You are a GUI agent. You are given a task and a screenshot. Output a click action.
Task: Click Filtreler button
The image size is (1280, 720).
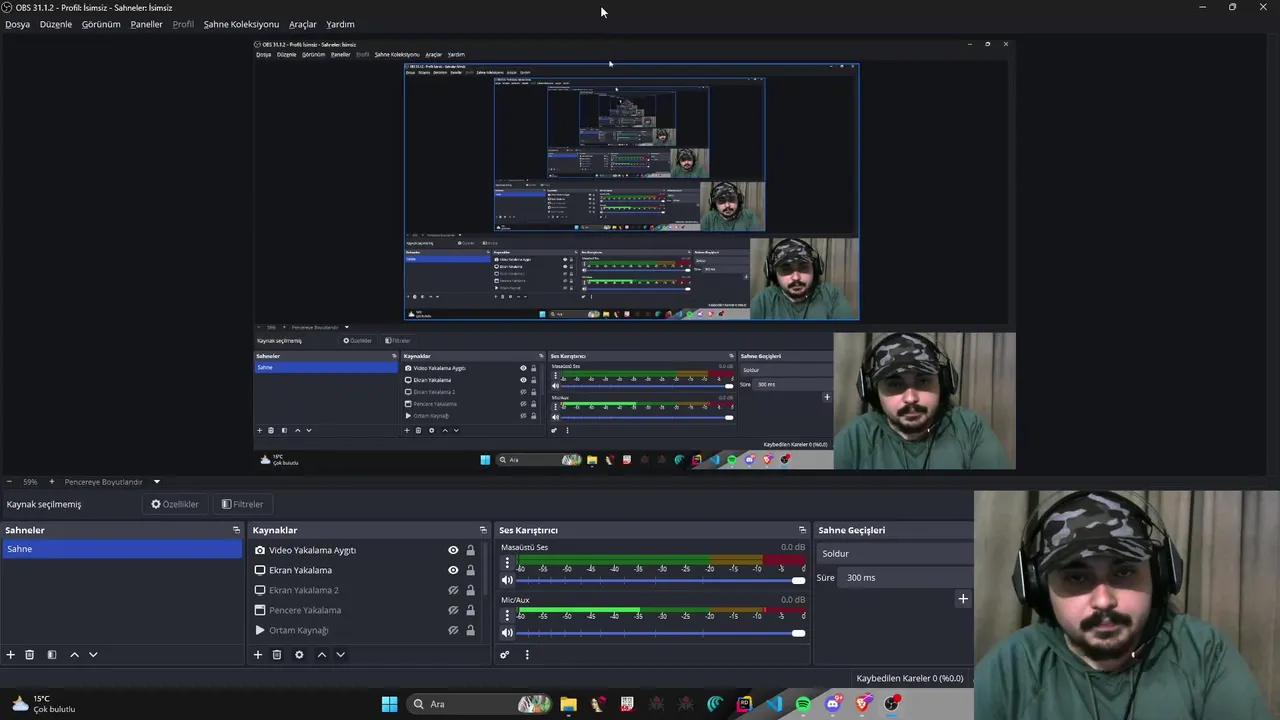[242, 505]
